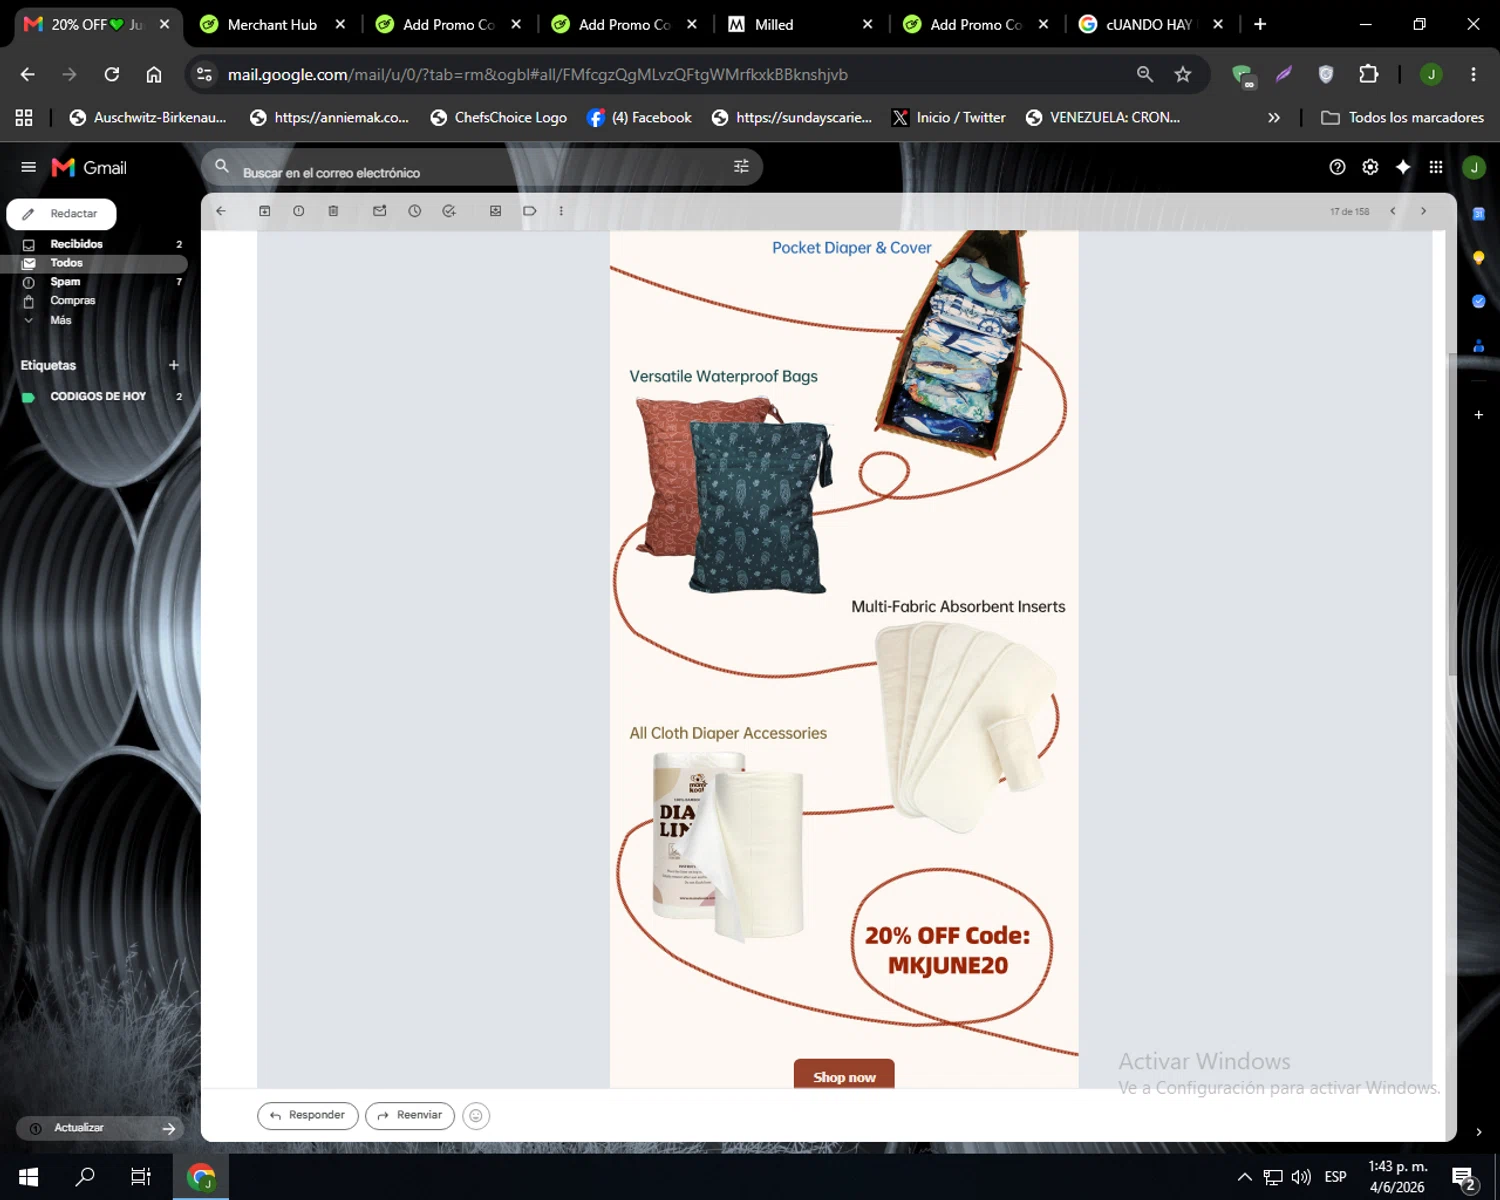Report this email as spam
Screen dimensions: 1500x1200
click(x=299, y=211)
